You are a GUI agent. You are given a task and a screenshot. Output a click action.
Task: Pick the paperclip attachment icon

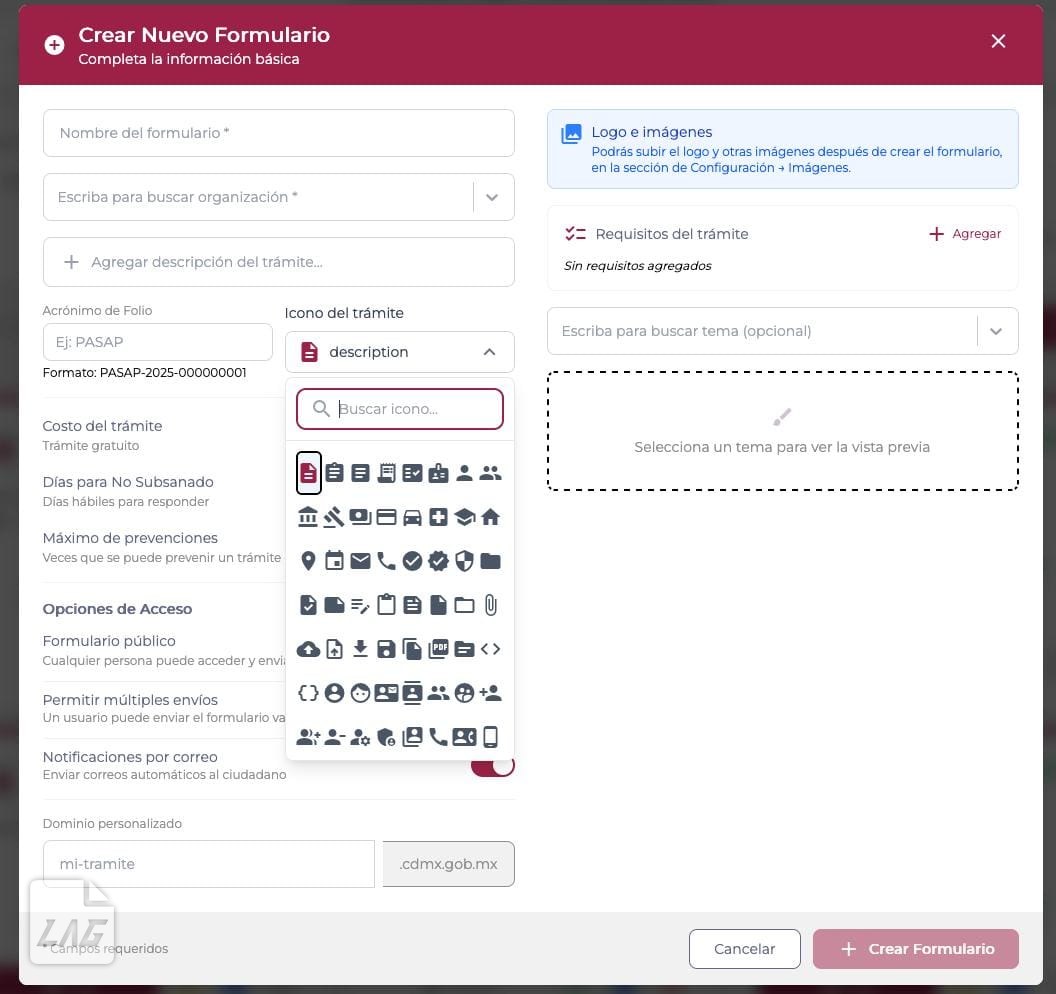(x=490, y=605)
